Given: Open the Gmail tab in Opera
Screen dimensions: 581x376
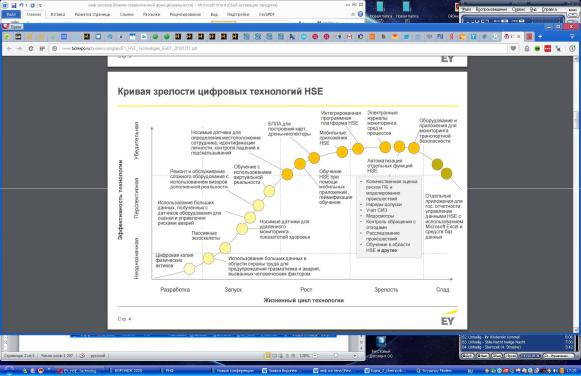Looking at the screenshot, I should point(349,37).
